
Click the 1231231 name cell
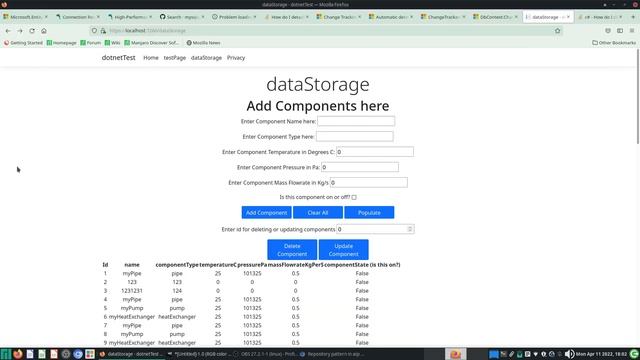(132, 291)
